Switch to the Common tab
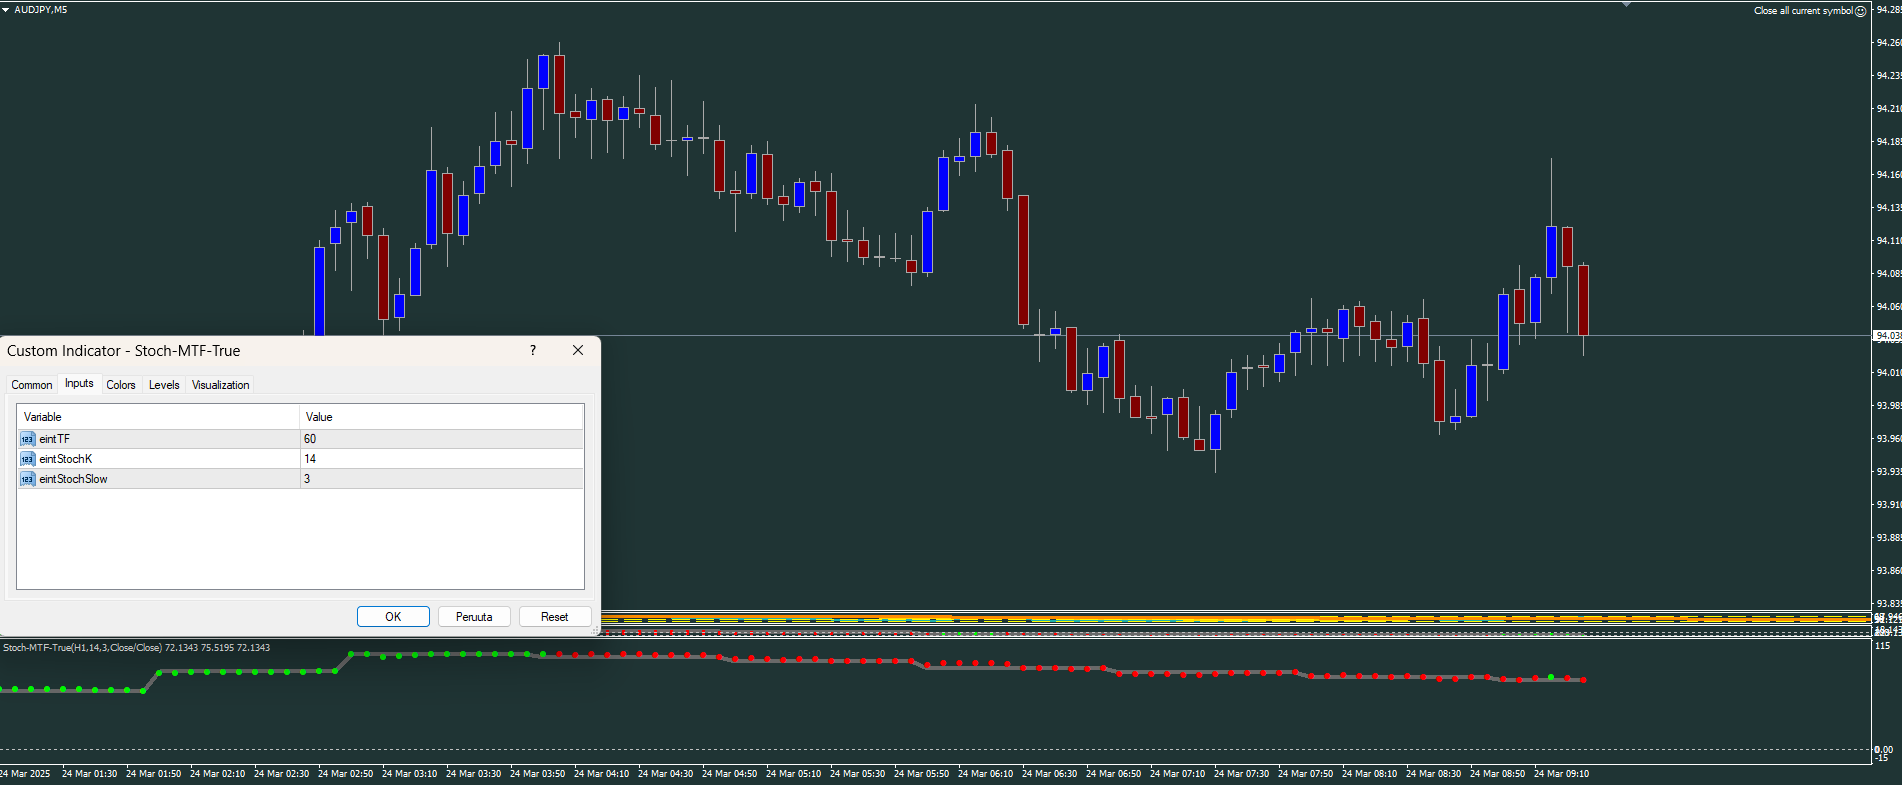Screen dimensions: 1902x785 coord(32,385)
